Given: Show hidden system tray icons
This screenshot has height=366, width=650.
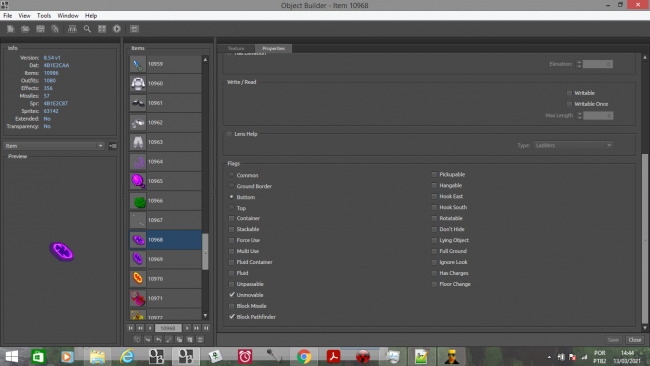Looking at the screenshot, I should pos(549,357).
